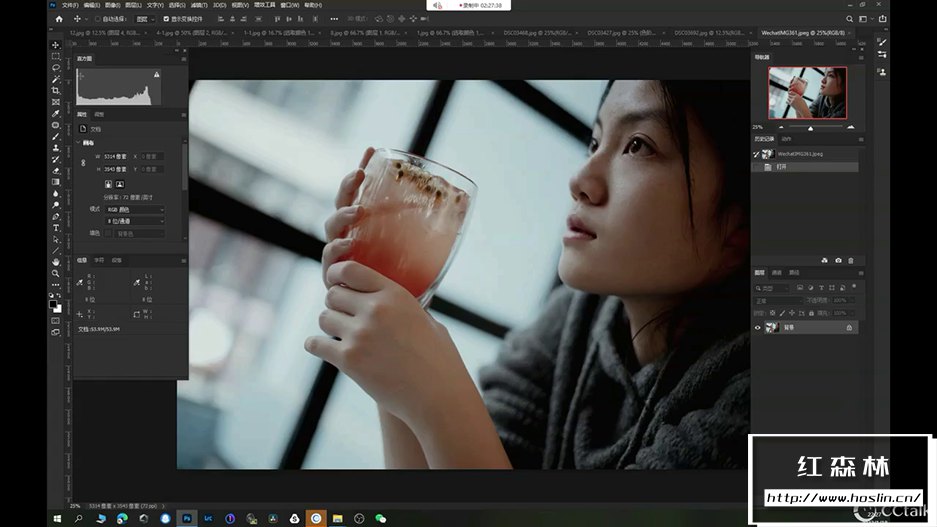Hide the background layer with eye icon
The image size is (937, 527).
[x=757, y=327]
